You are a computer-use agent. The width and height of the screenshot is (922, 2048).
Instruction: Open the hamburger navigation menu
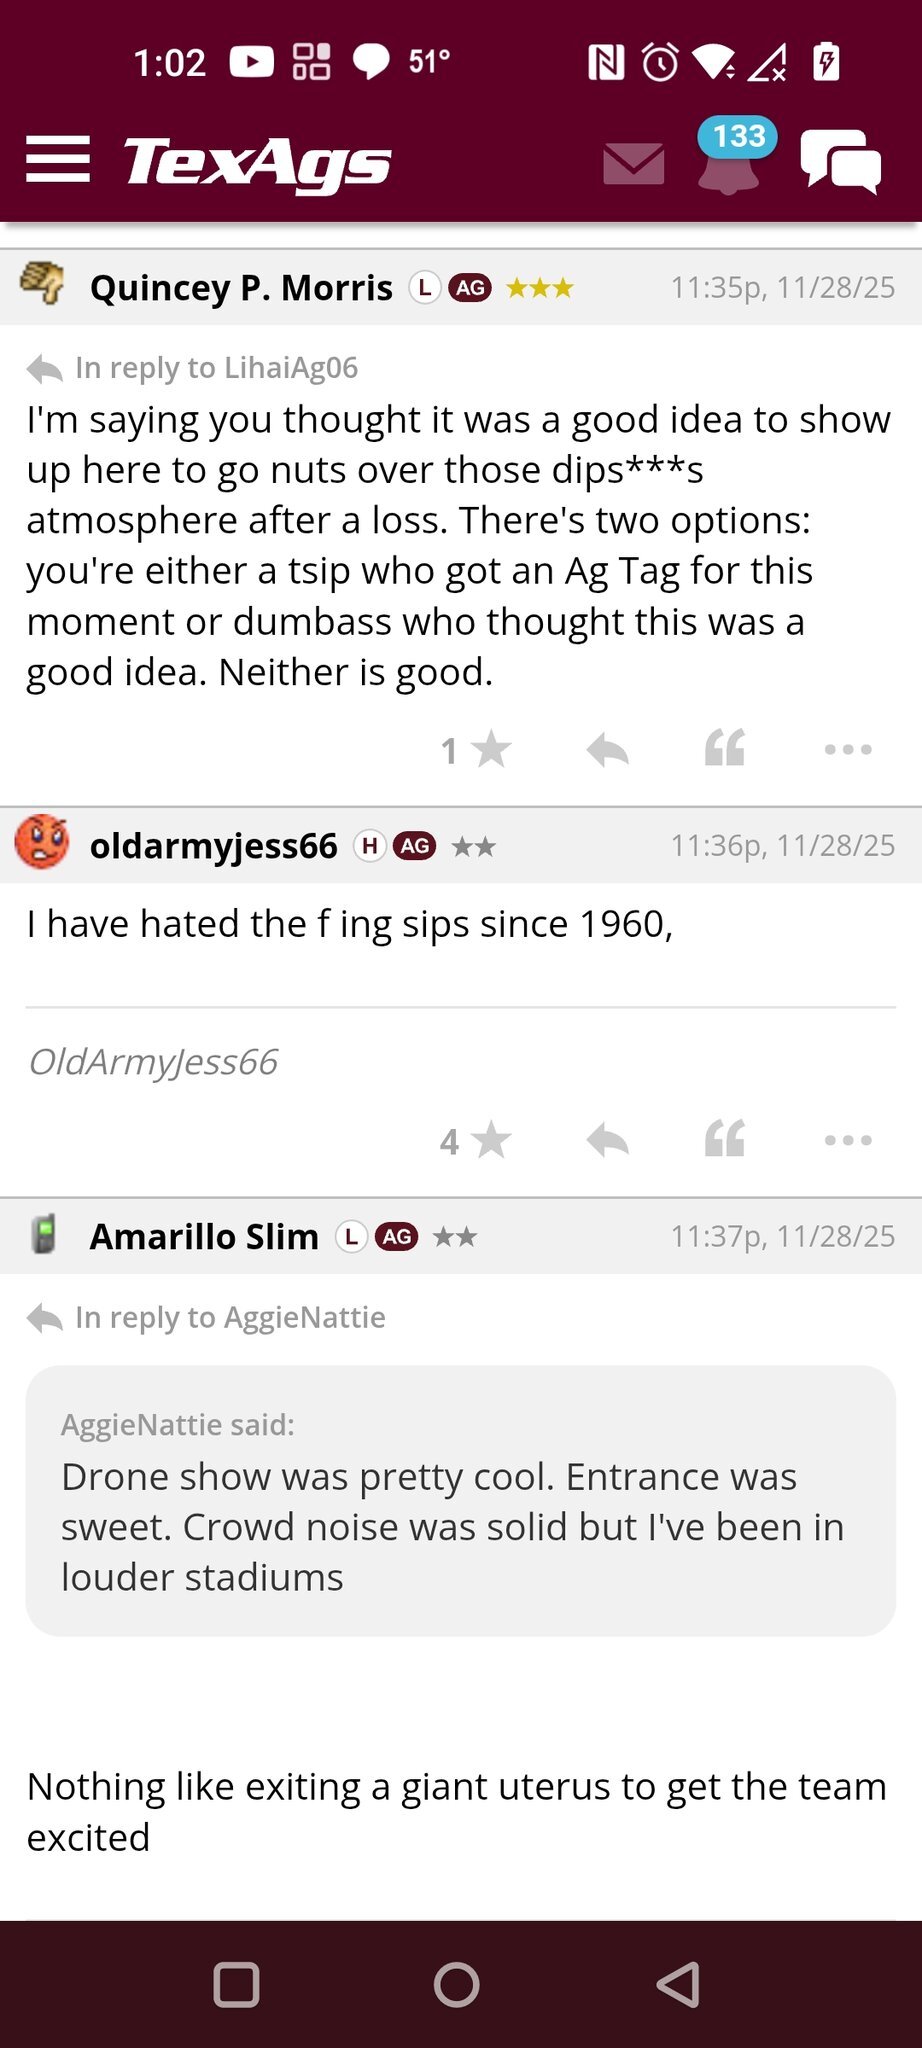(x=58, y=160)
